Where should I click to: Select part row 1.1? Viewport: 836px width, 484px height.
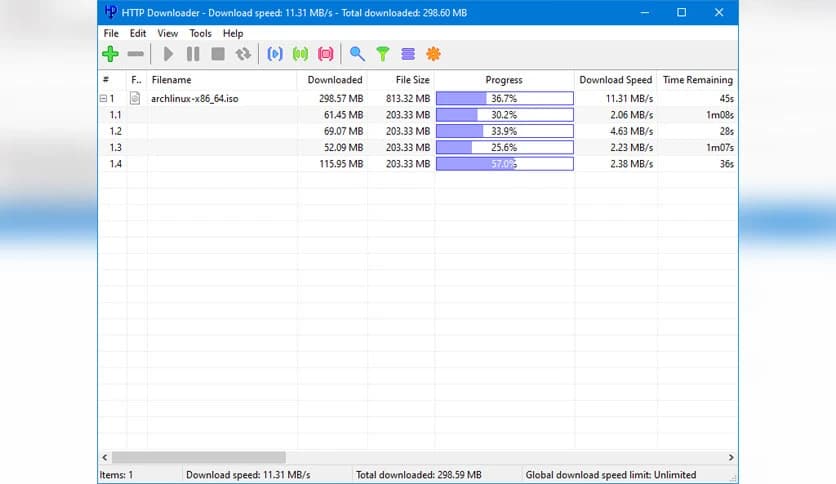point(418,115)
